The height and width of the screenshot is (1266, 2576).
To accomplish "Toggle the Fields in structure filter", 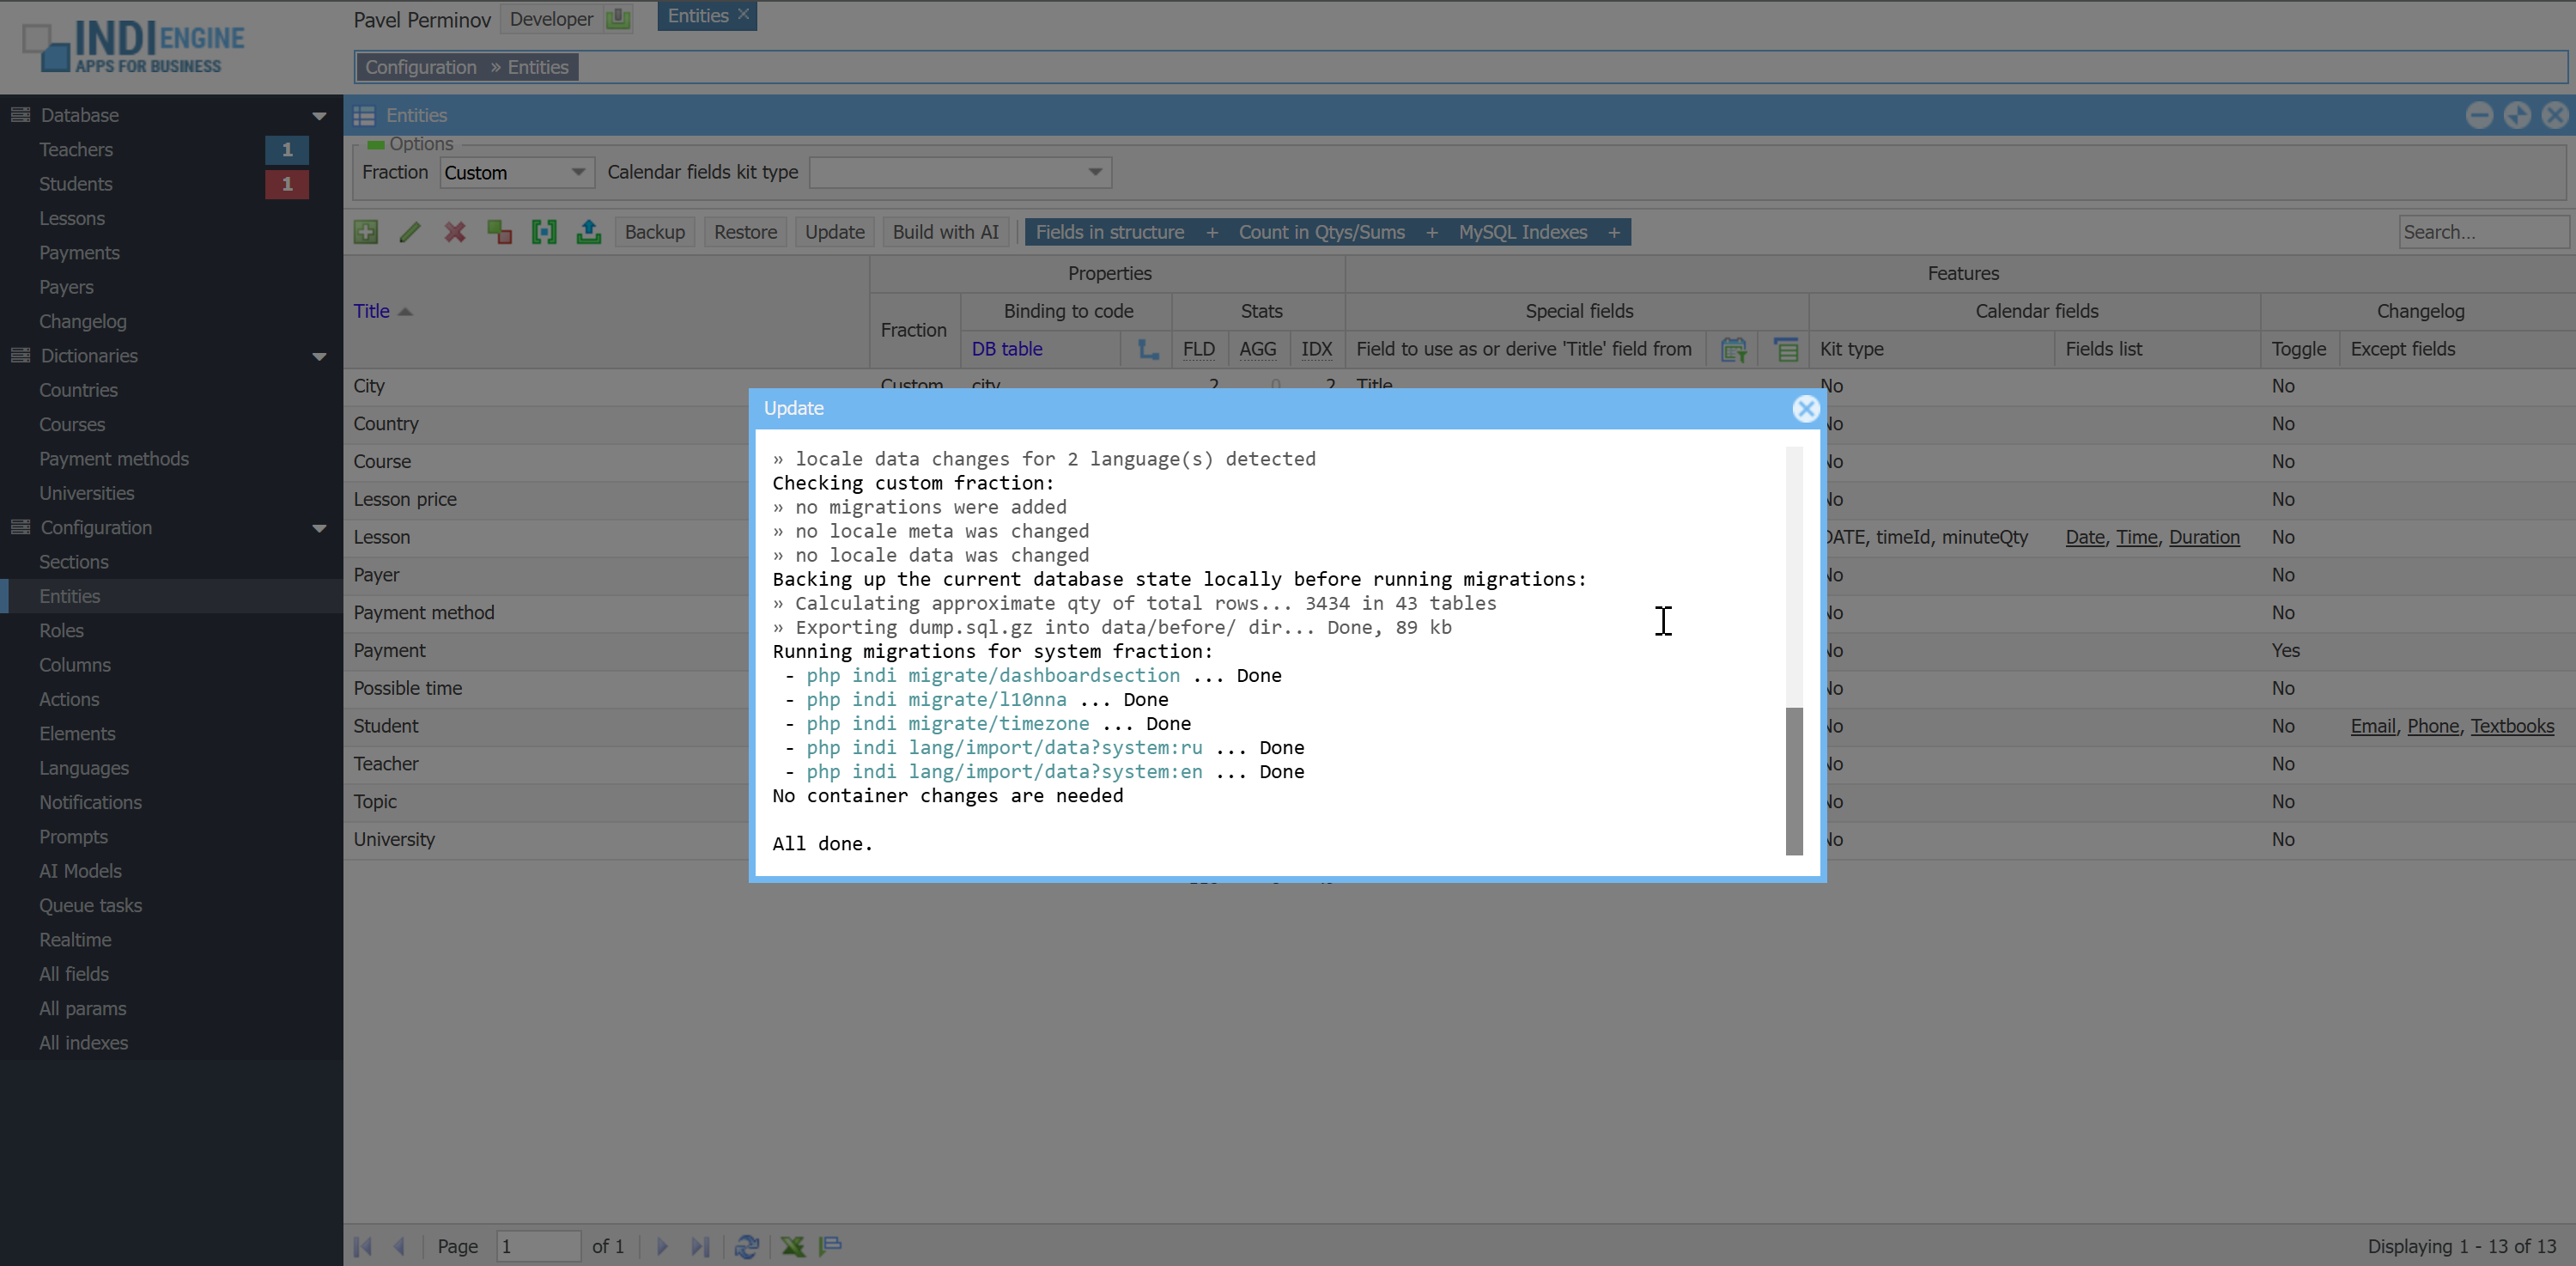I will [x=1109, y=232].
